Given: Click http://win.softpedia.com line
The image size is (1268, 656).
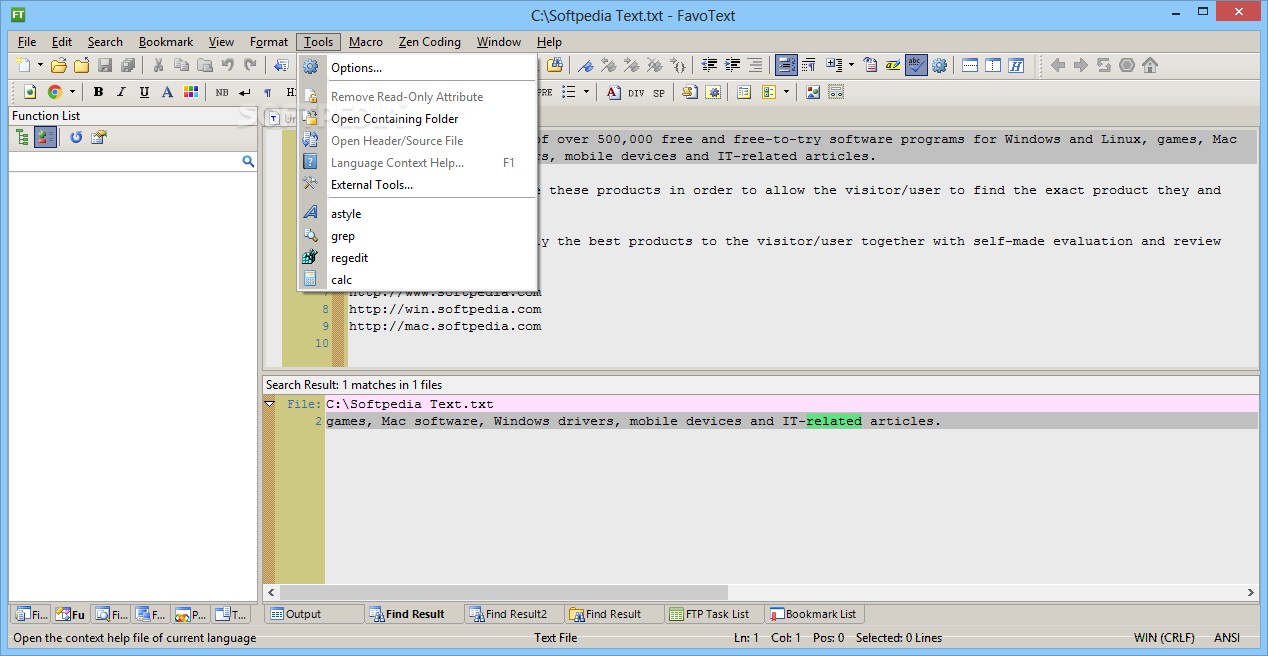Looking at the screenshot, I should pos(445,309).
